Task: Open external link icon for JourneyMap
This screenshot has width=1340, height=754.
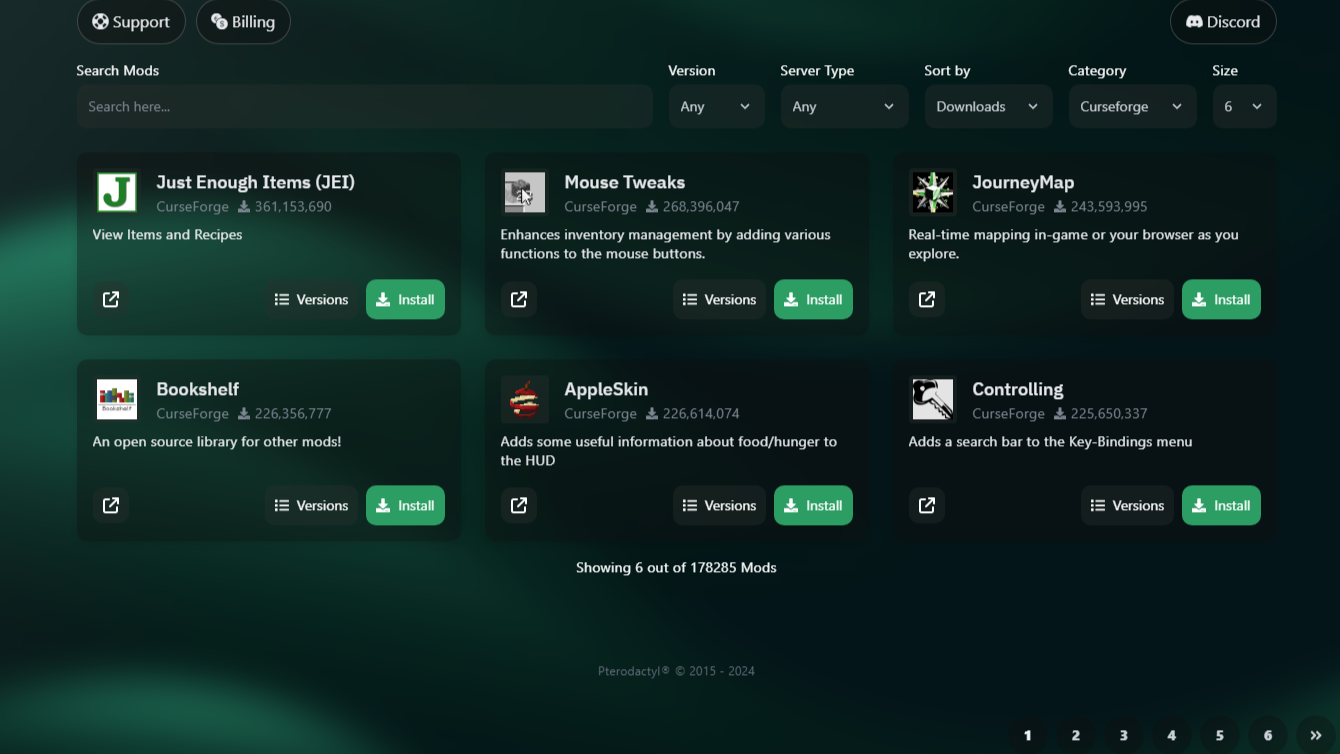Action: coord(927,299)
